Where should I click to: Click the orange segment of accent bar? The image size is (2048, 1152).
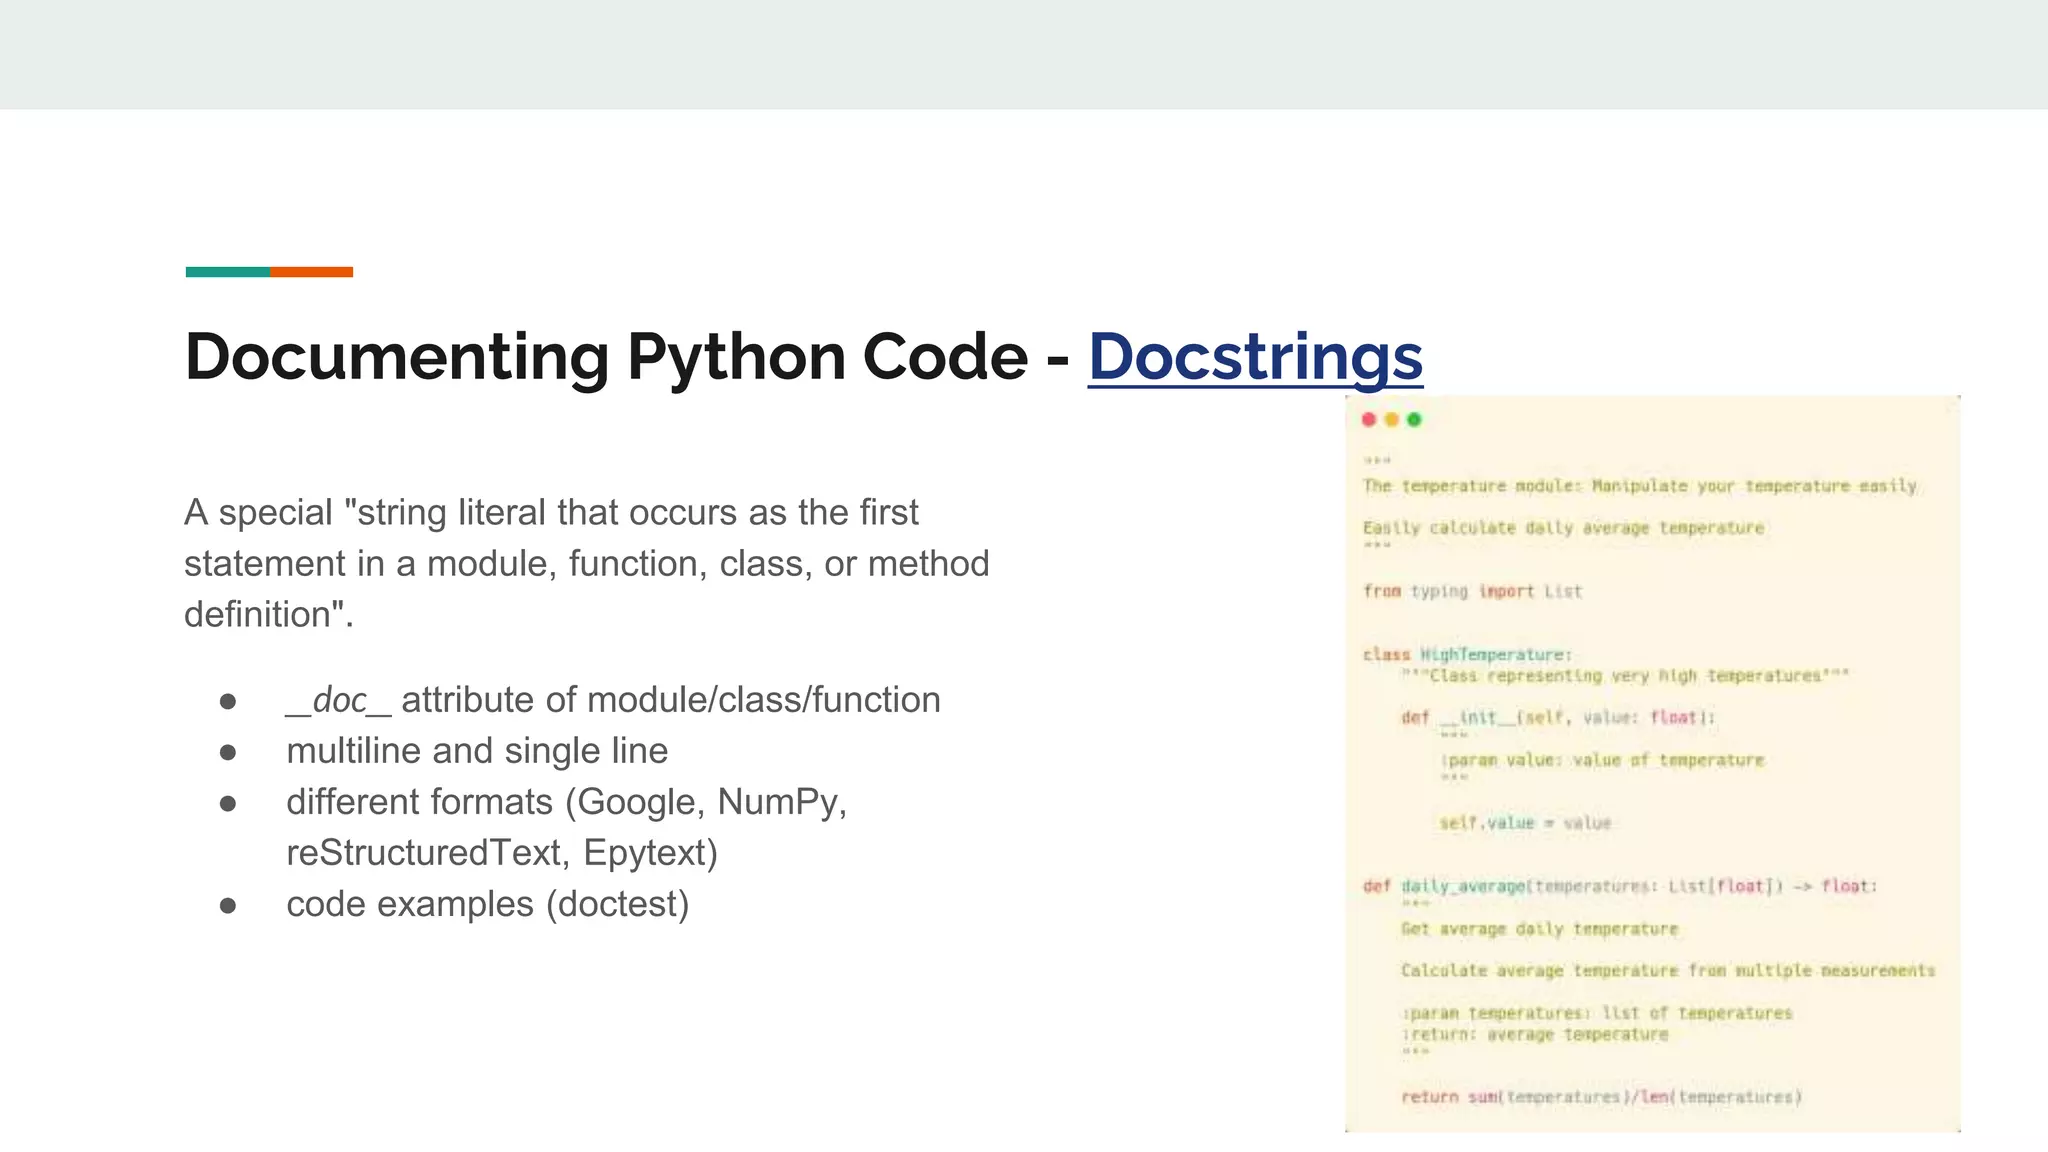pos(311,272)
